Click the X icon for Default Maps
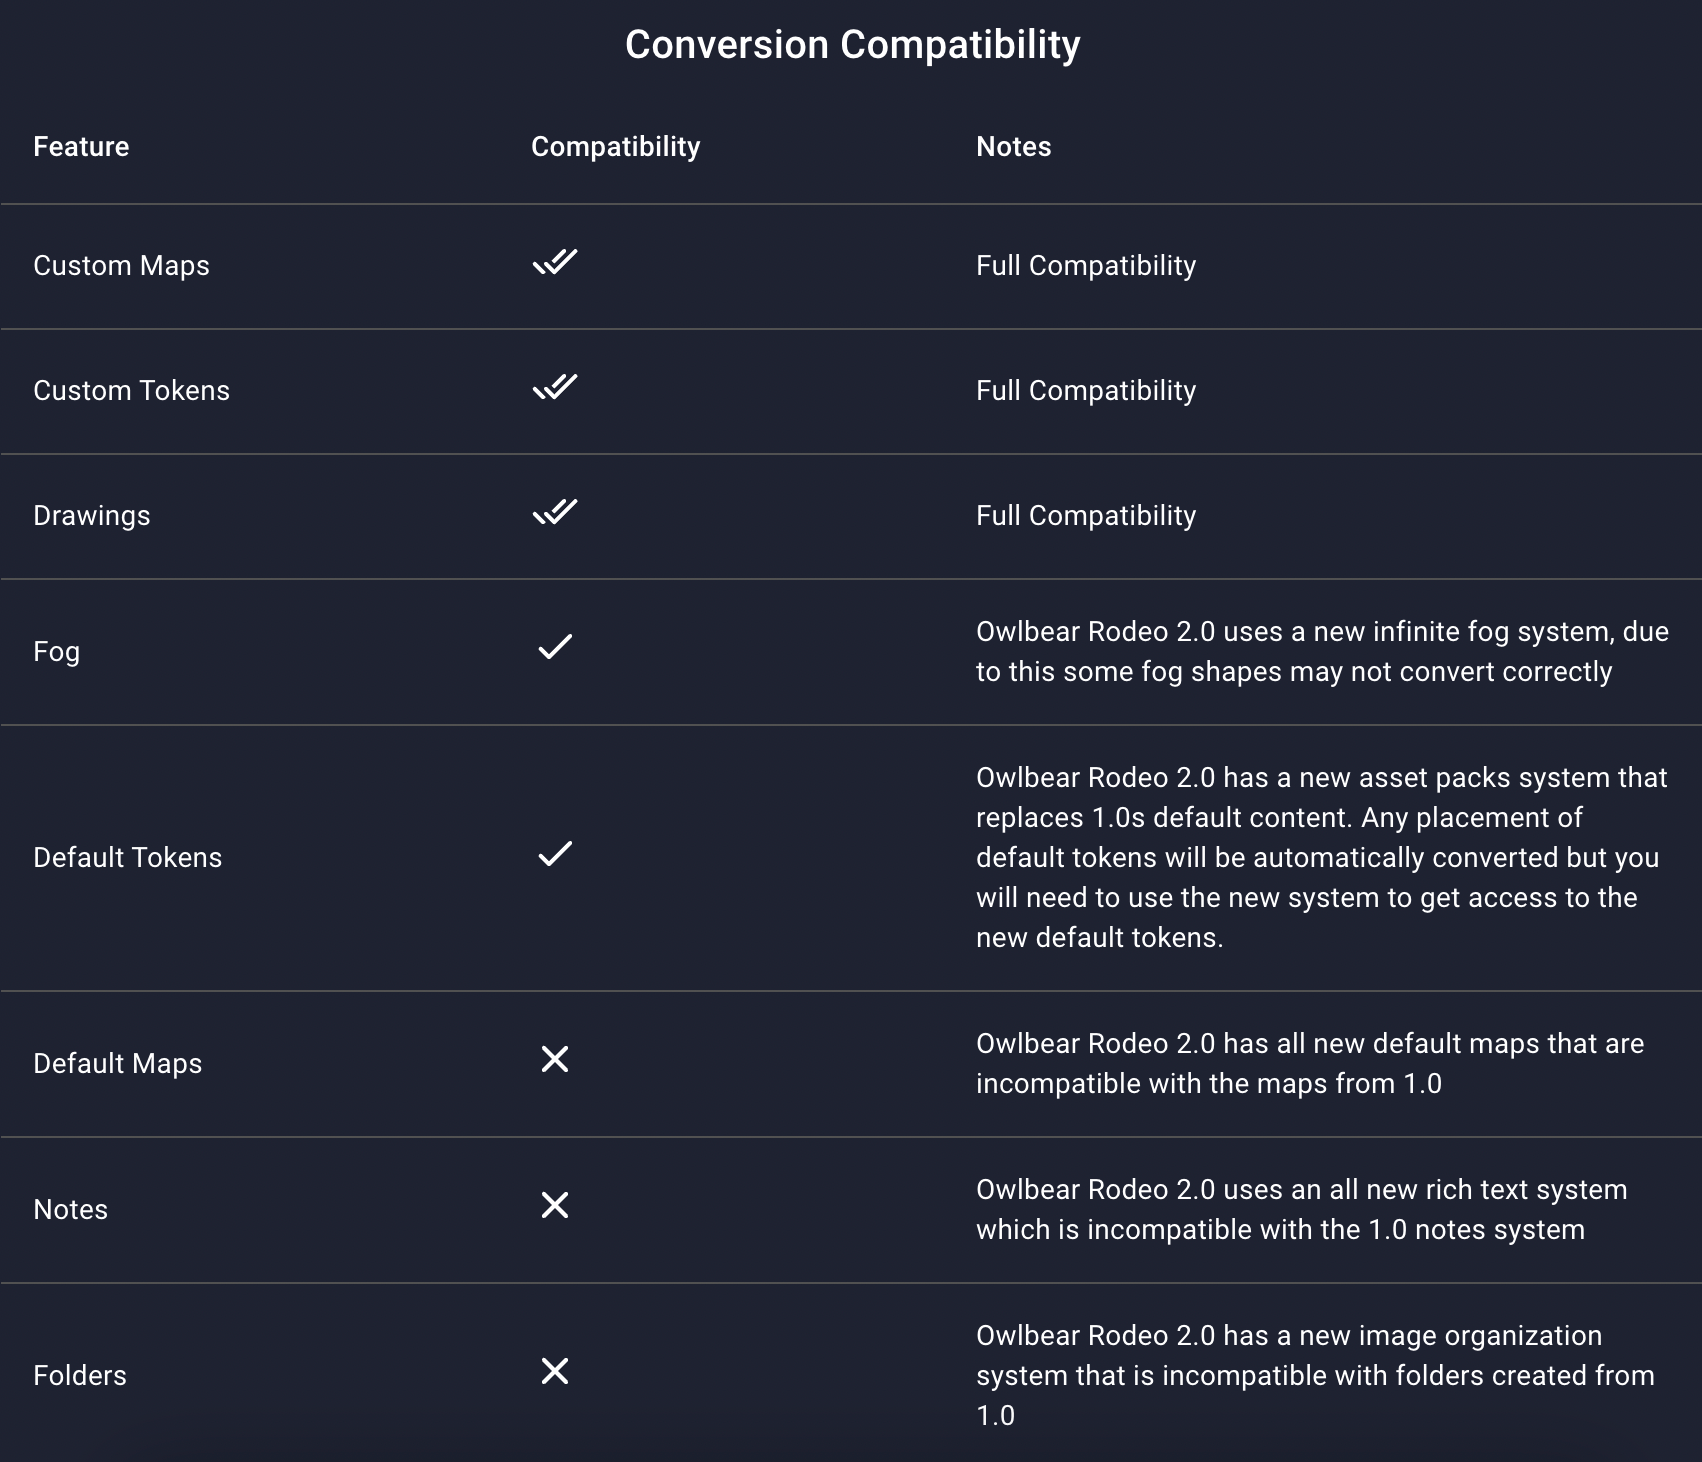This screenshot has width=1702, height=1462. [555, 1060]
